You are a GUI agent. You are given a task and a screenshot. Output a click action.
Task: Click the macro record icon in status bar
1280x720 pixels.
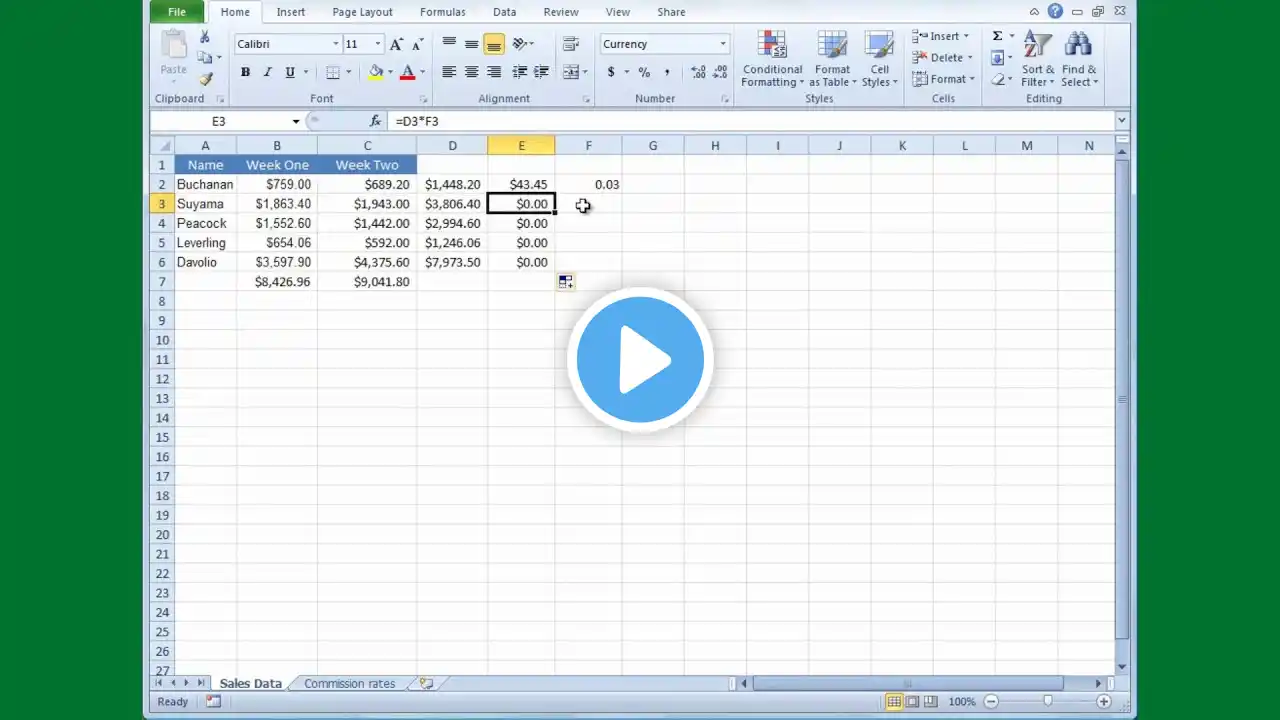point(213,702)
